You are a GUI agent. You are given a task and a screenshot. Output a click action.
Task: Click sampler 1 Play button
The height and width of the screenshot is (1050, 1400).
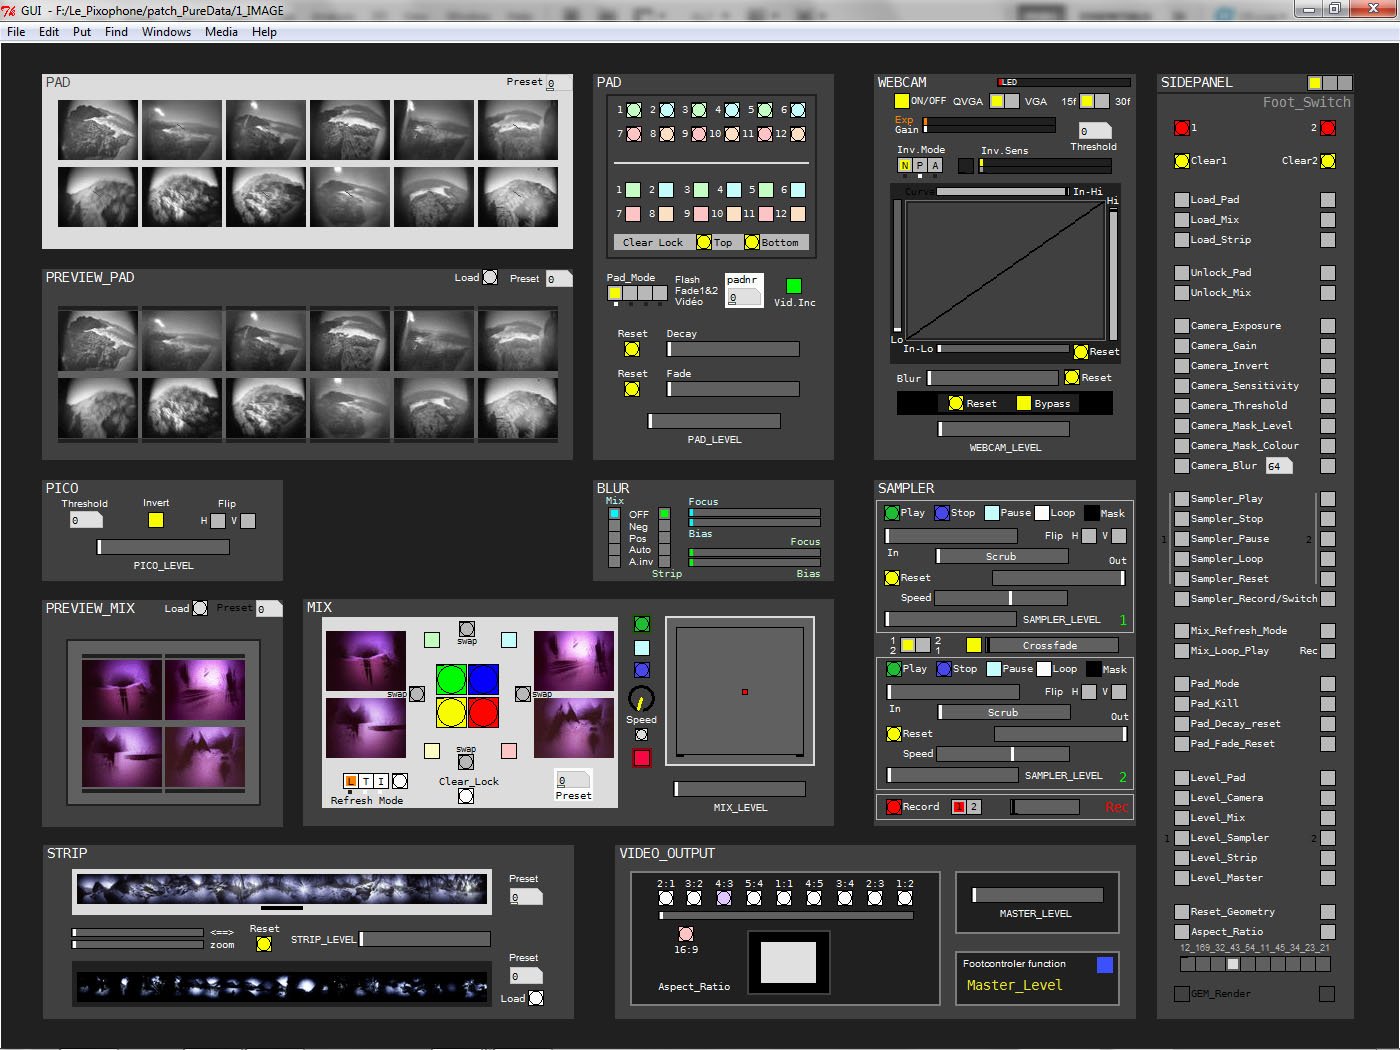892,513
